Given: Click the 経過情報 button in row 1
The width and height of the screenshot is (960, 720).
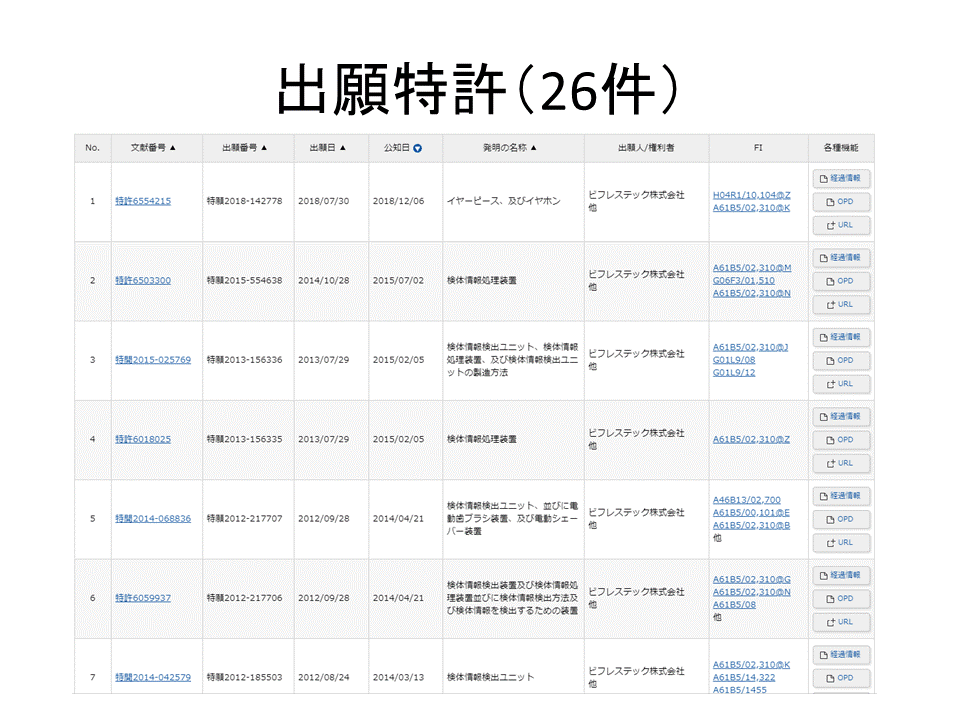Looking at the screenshot, I should tap(840, 178).
